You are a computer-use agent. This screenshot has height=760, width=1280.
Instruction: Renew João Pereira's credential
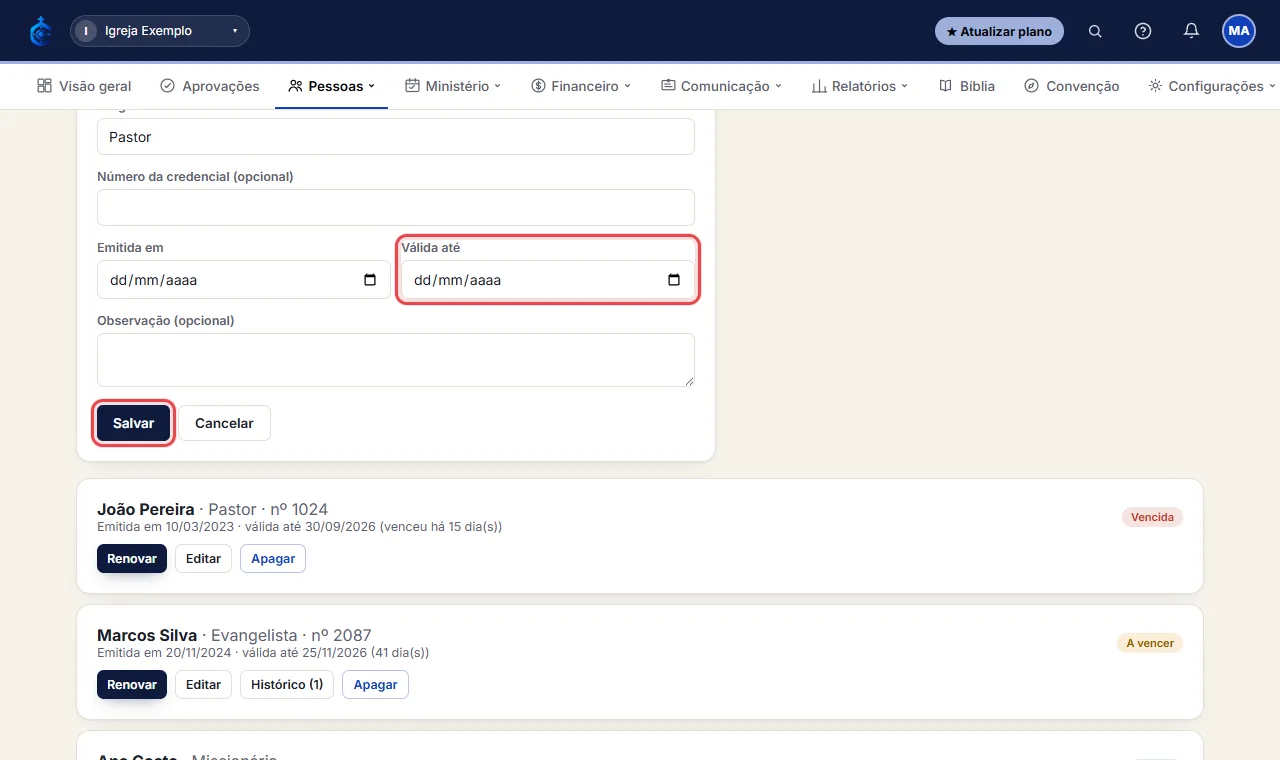[x=132, y=558]
